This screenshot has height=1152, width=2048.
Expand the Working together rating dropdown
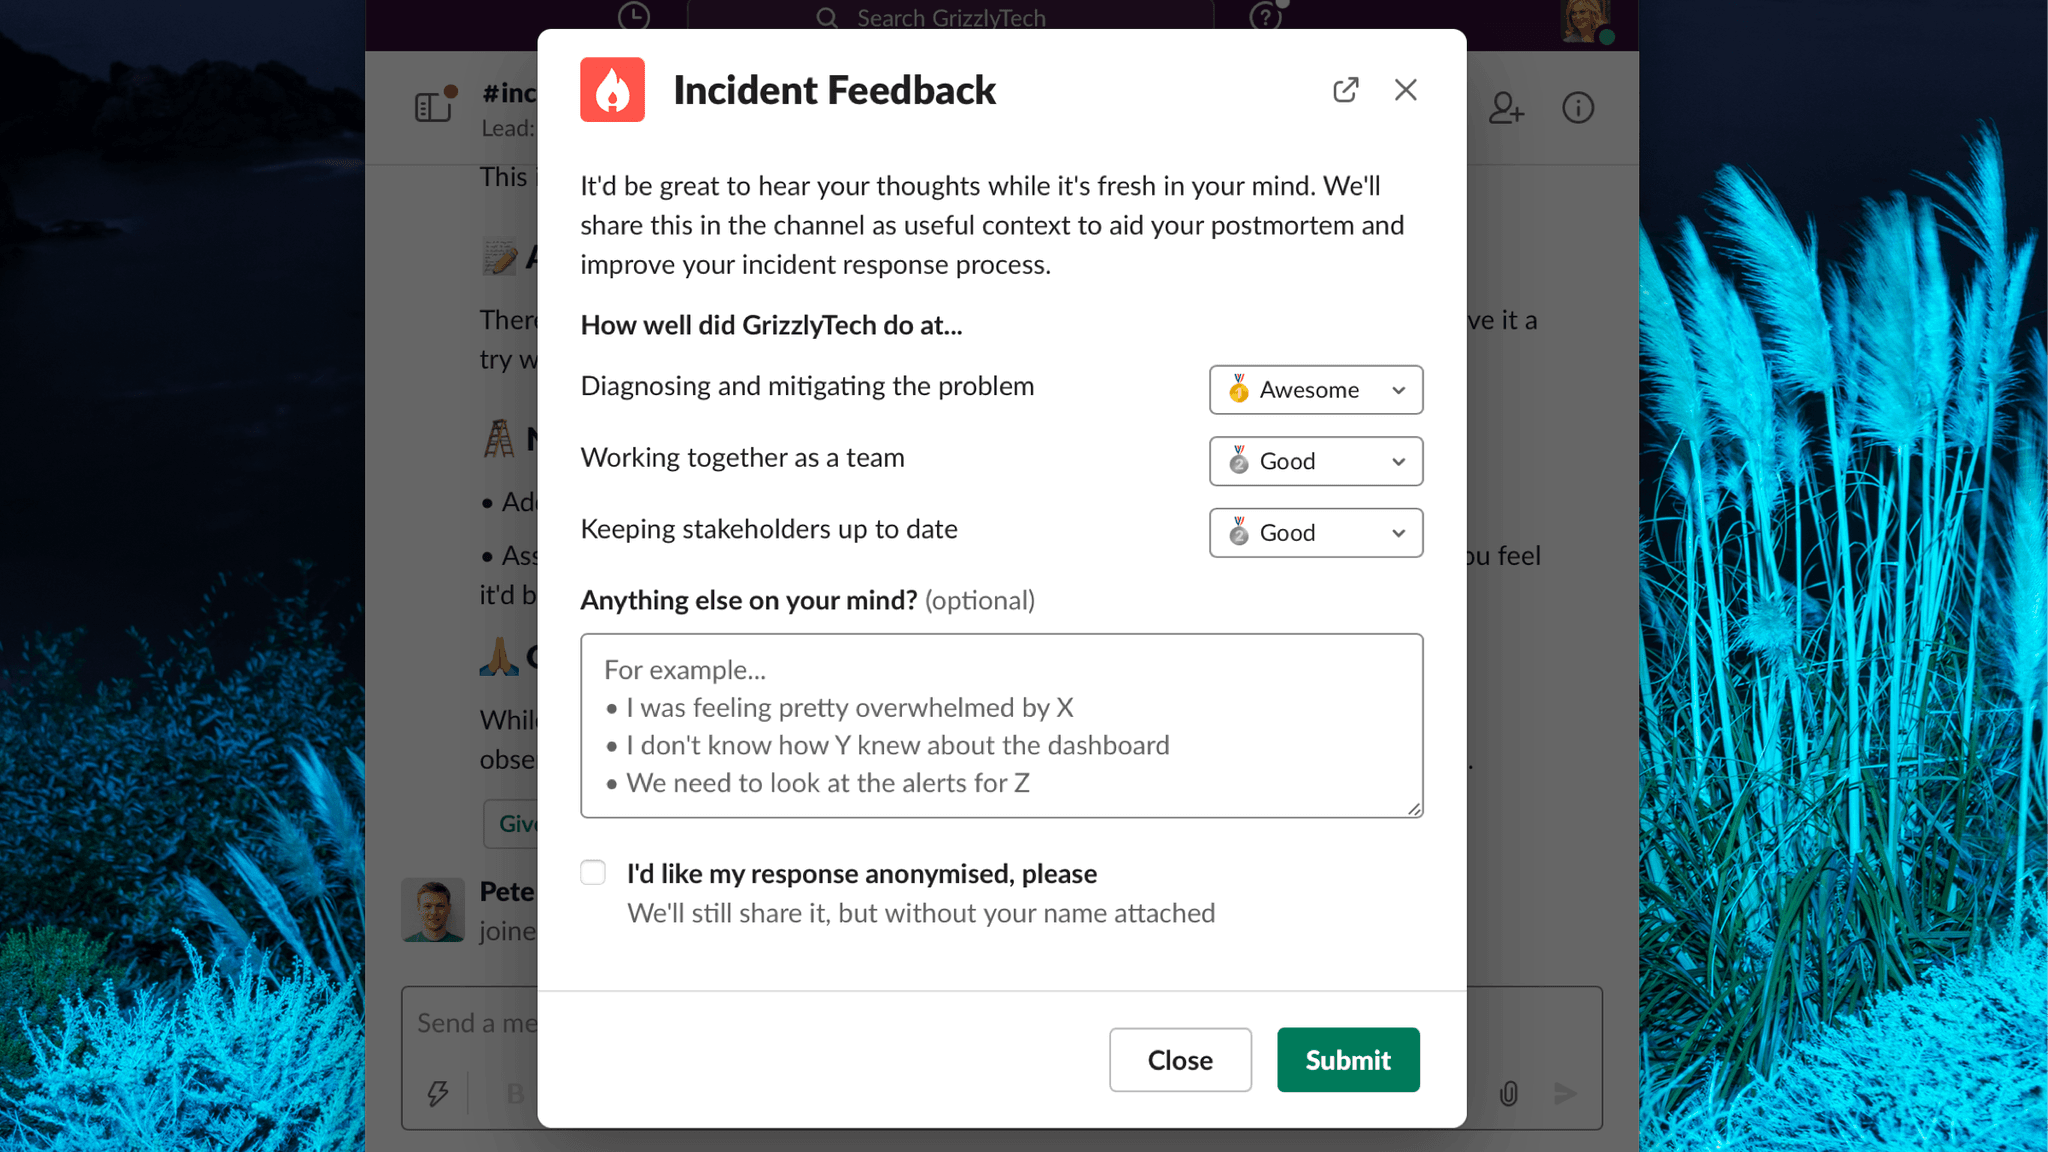point(1316,461)
